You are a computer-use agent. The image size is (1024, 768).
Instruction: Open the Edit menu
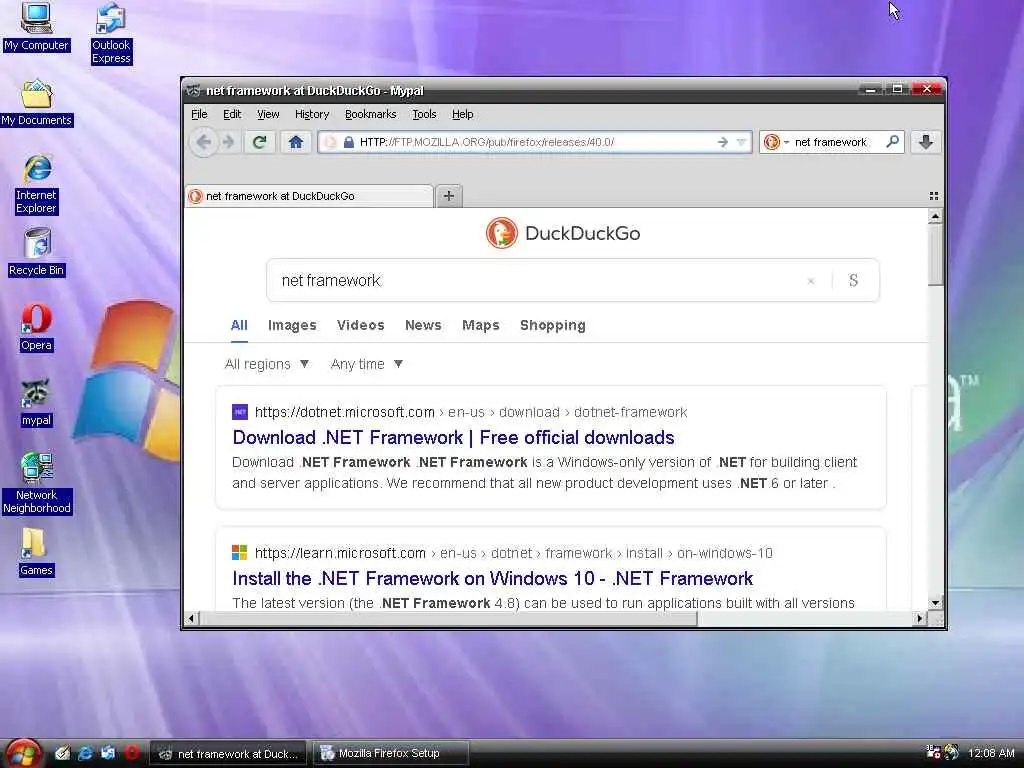click(232, 114)
